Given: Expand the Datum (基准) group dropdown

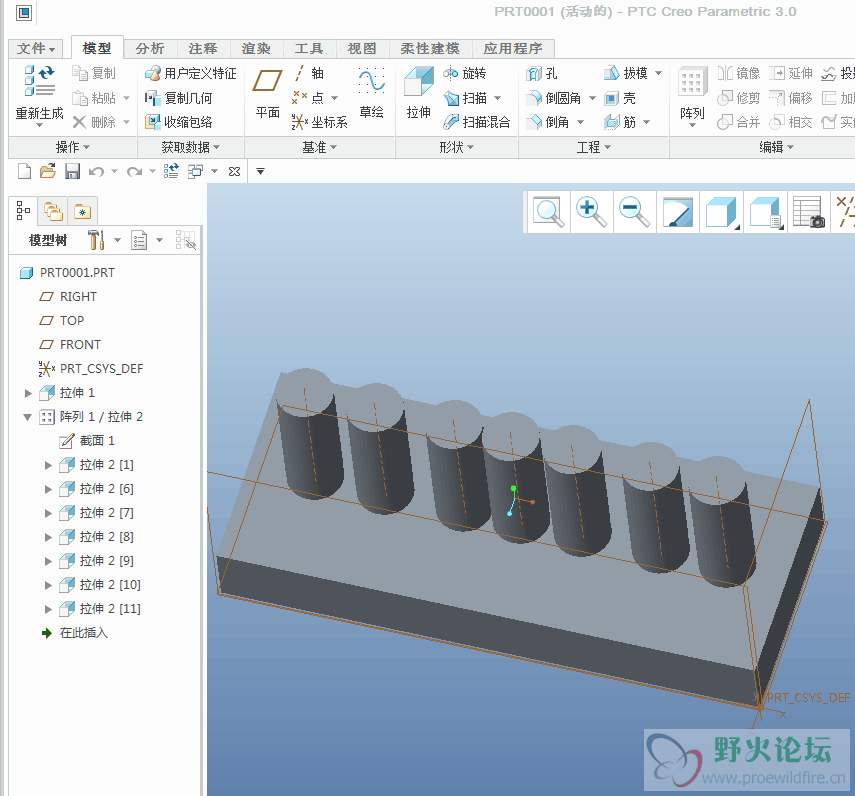Looking at the screenshot, I should pos(320,147).
